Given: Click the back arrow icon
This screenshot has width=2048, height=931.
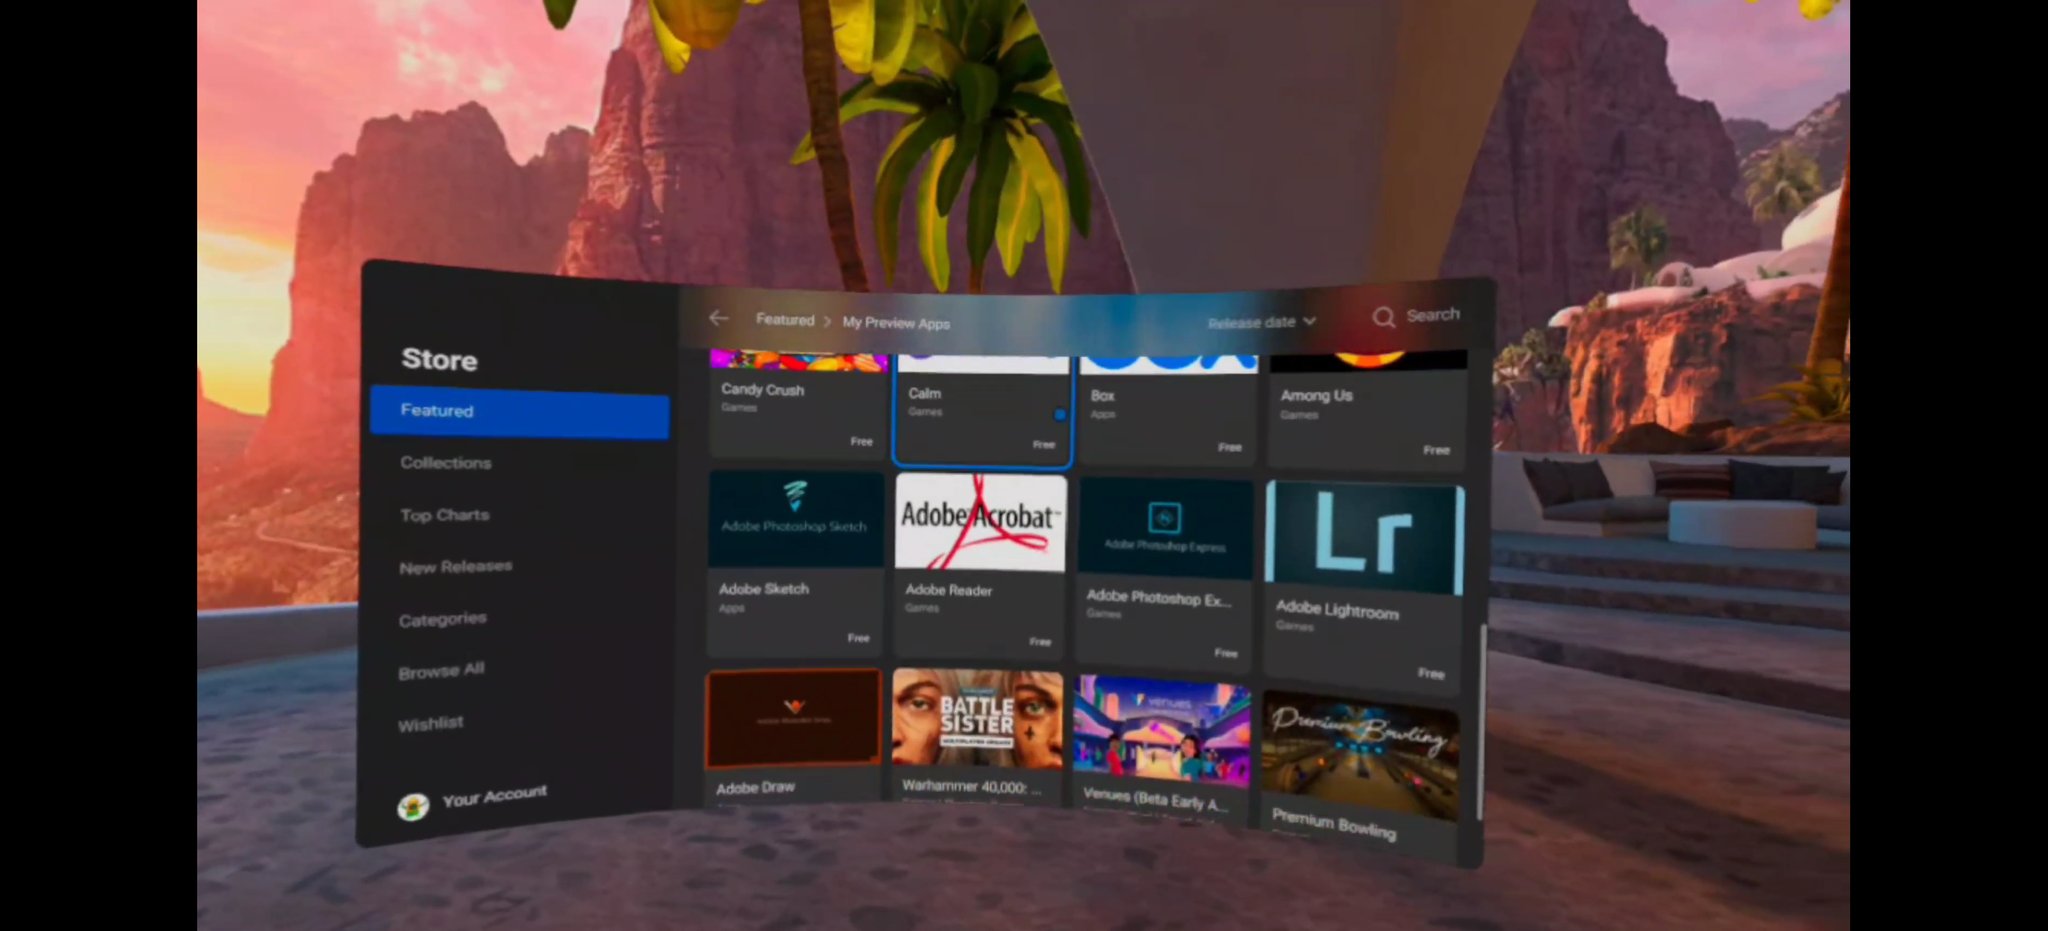Looking at the screenshot, I should click(718, 318).
